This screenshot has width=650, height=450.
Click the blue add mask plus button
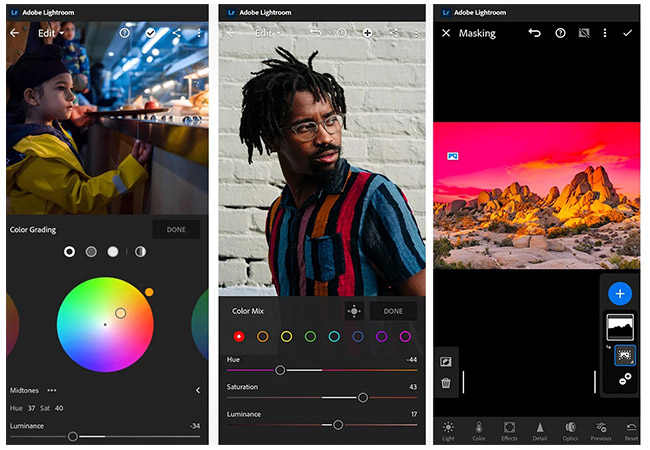coord(620,294)
